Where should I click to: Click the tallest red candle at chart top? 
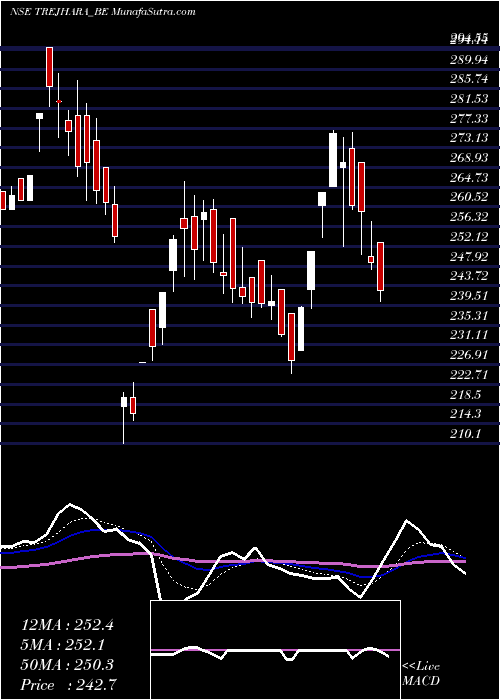[x=49, y=67]
